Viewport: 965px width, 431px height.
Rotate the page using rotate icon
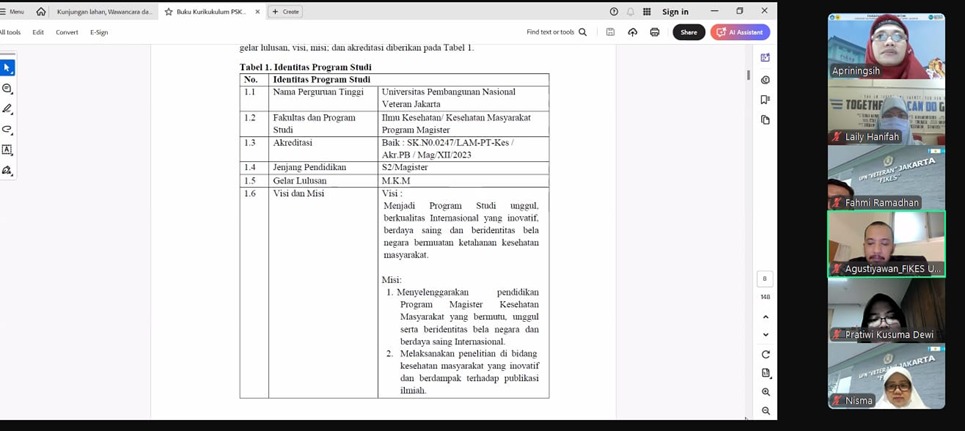click(x=765, y=354)
